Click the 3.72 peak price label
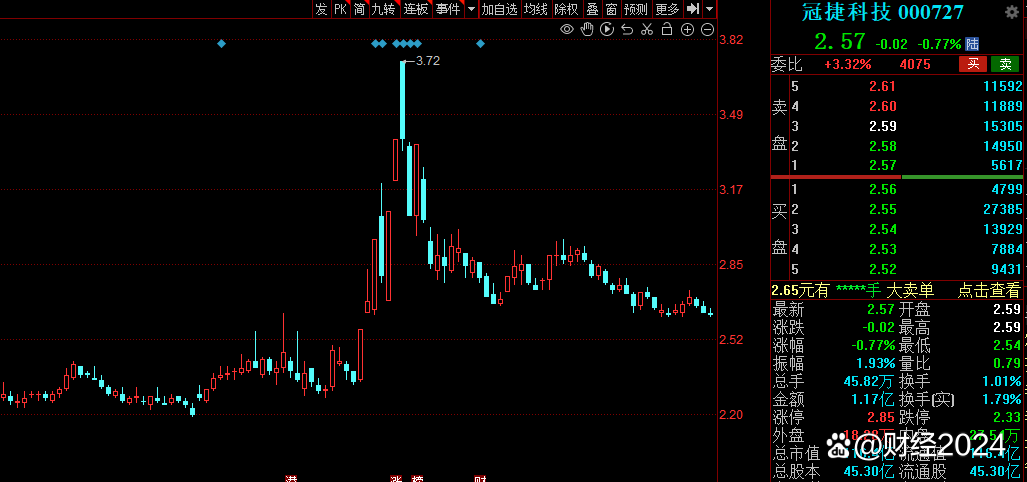This screenshot has width=1027, height=482. [x=428, y=61]
